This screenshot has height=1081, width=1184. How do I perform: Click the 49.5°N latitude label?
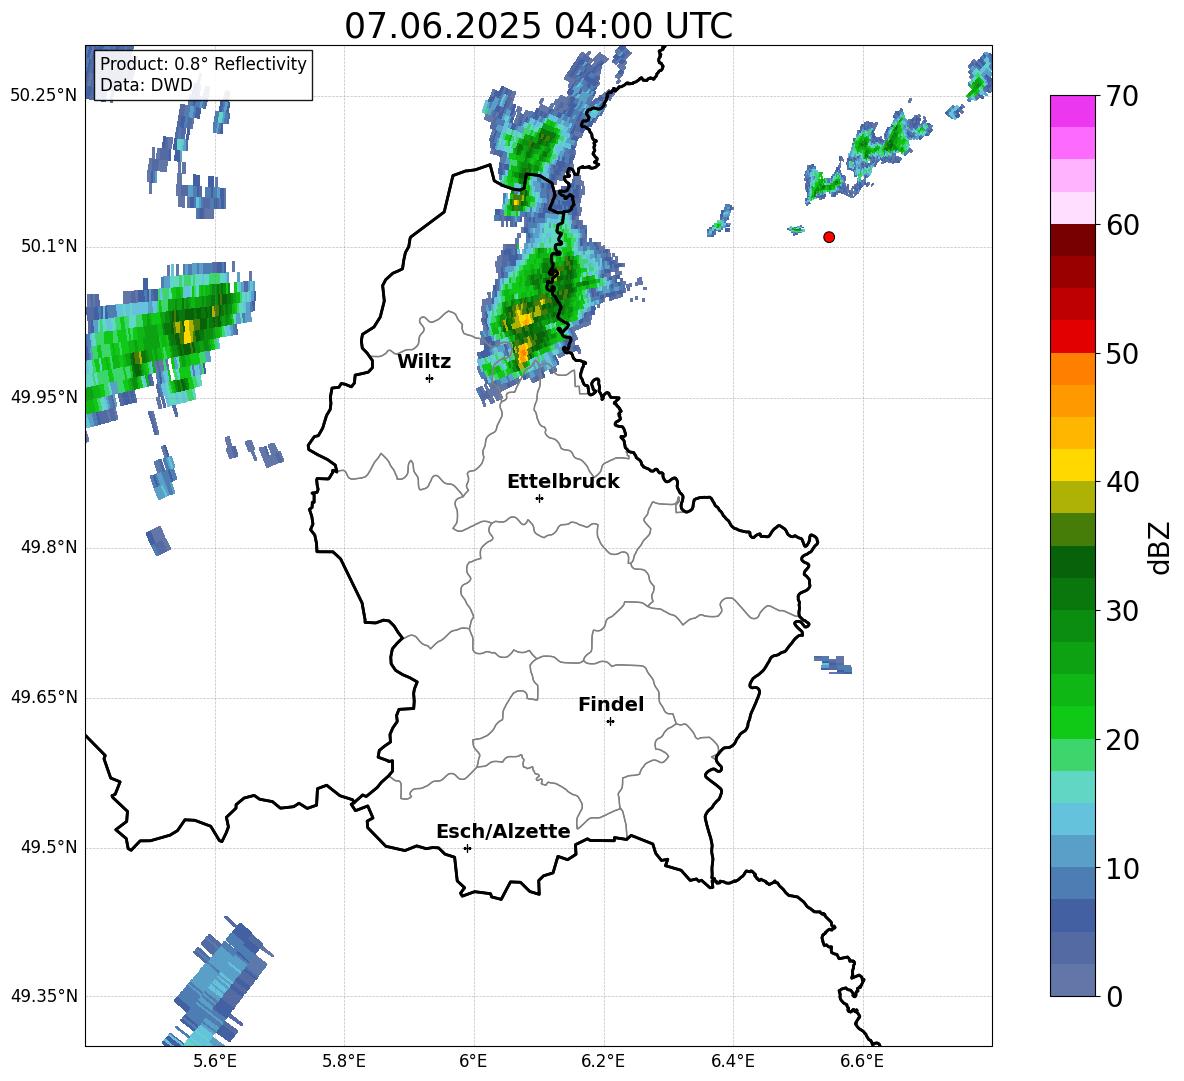tap(49, 847)
